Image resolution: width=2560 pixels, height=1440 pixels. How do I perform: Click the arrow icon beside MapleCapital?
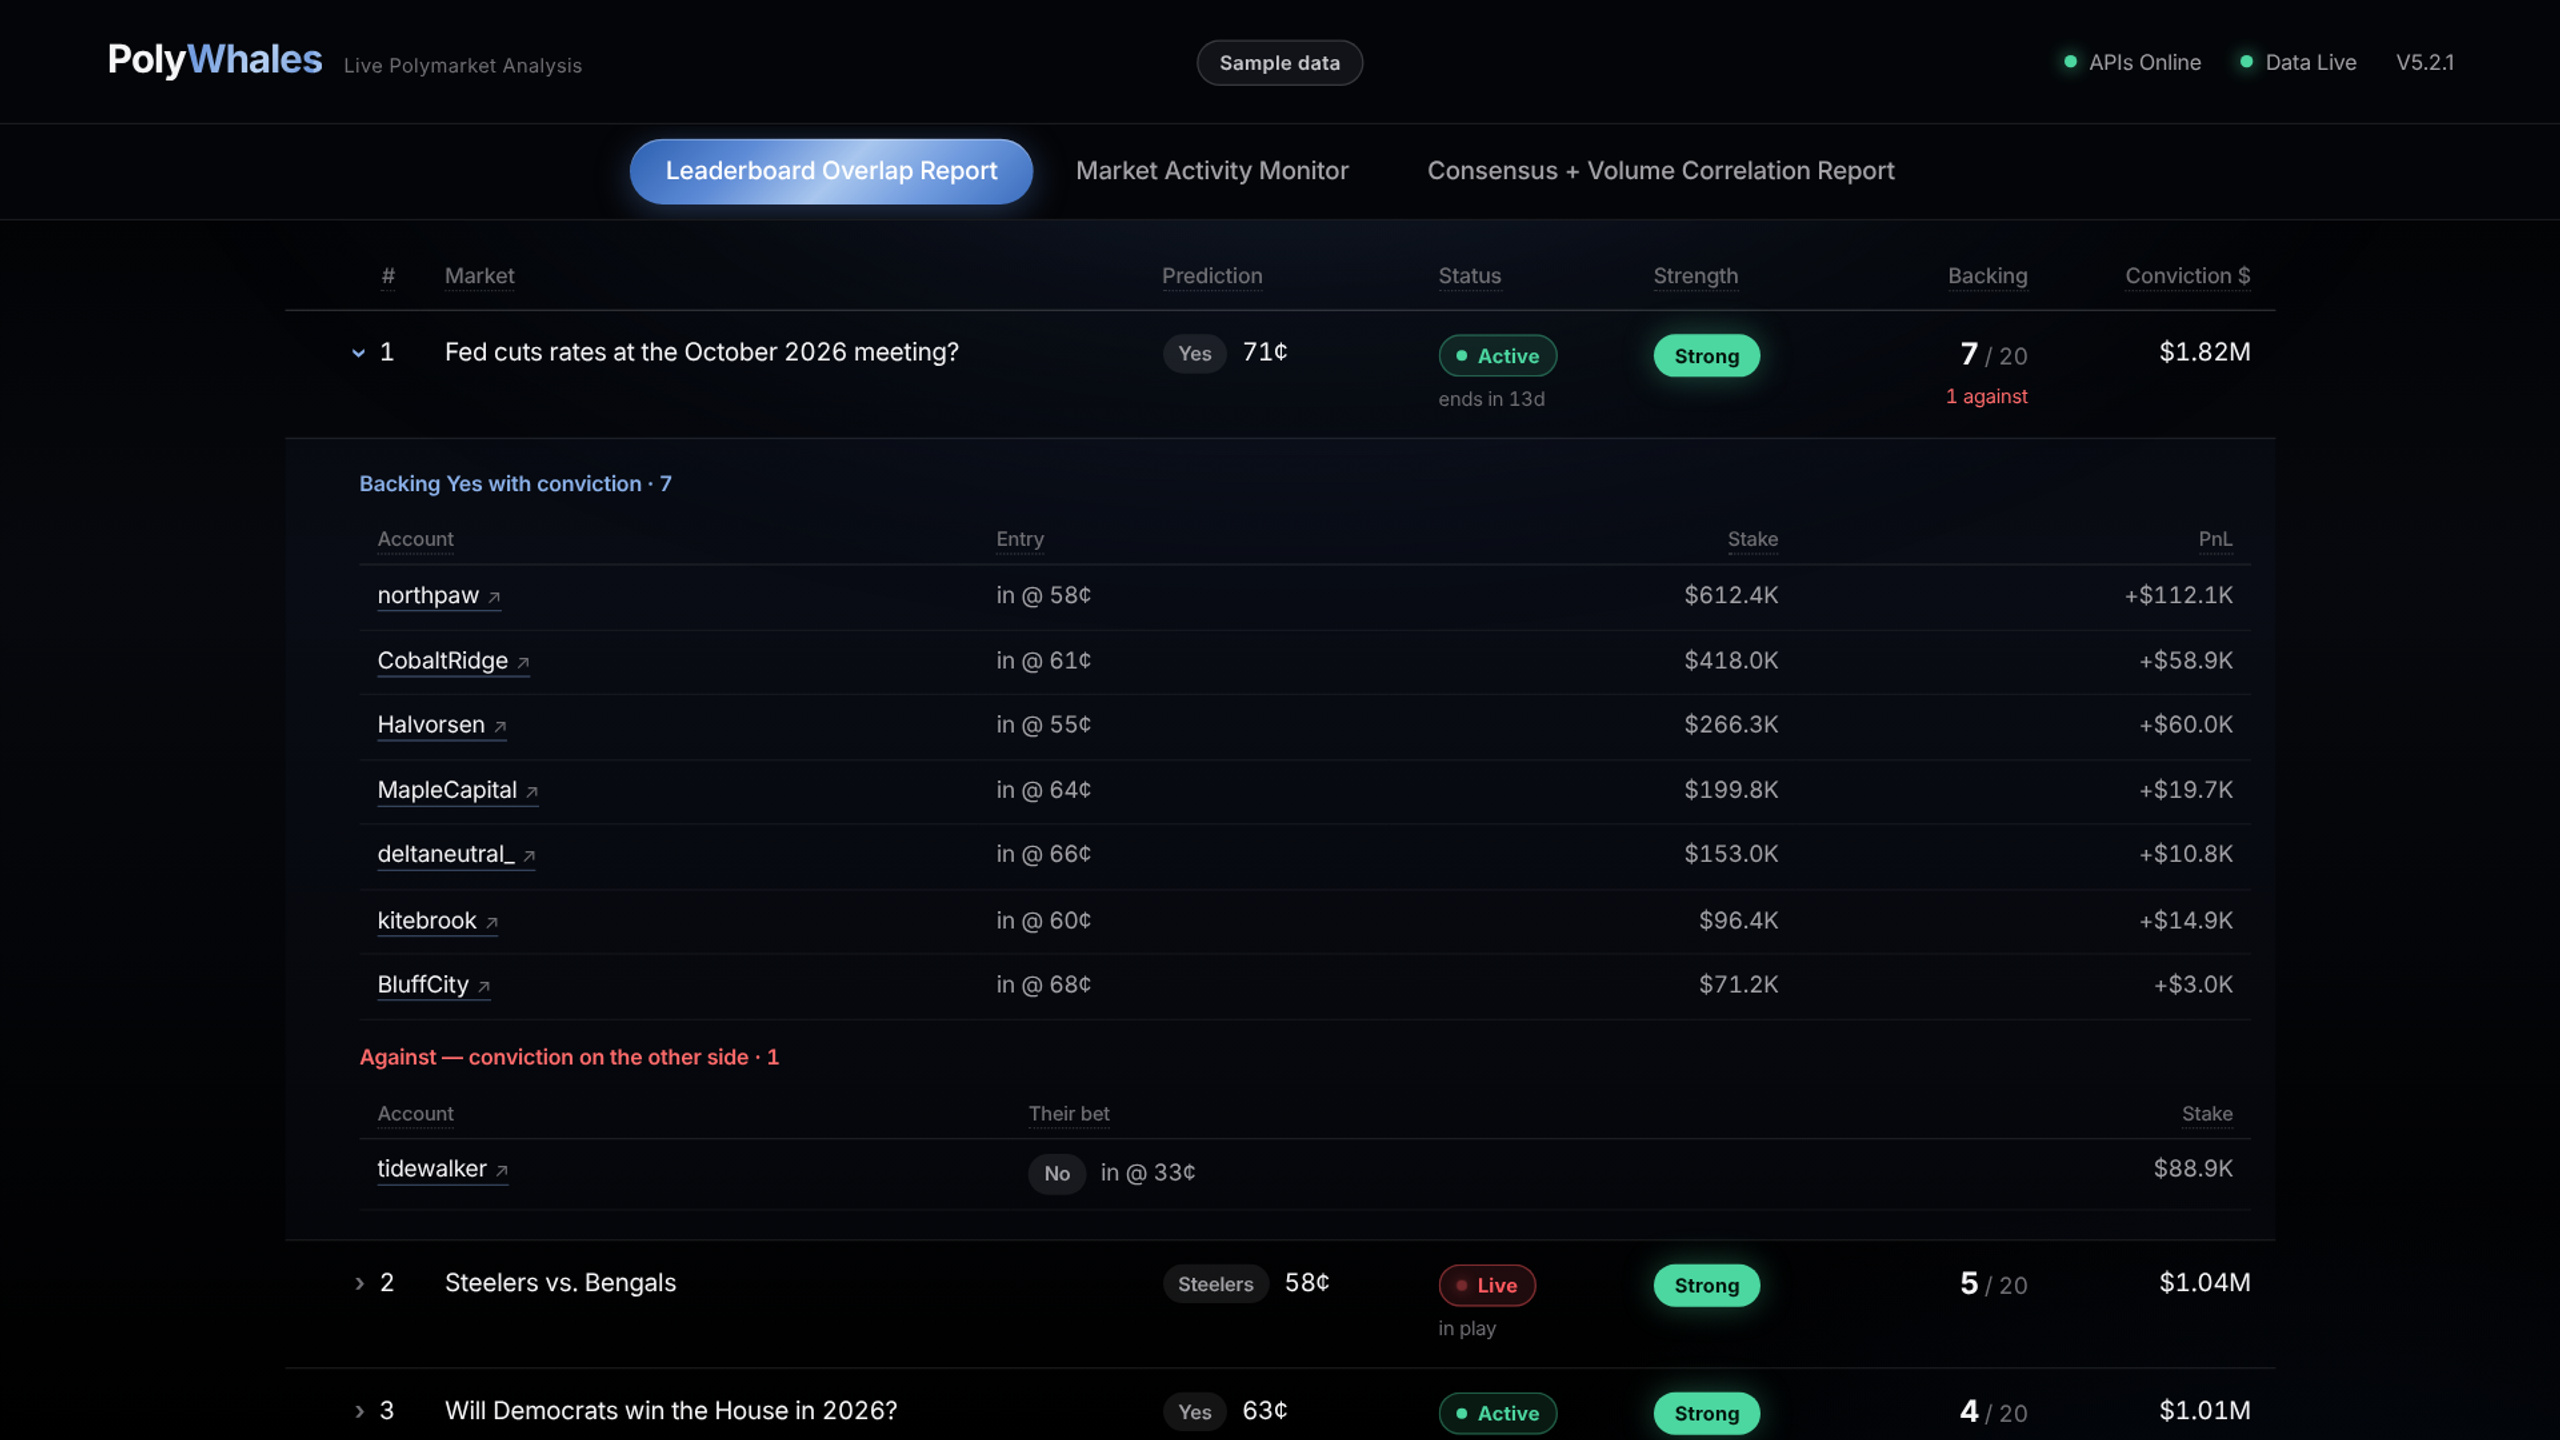[532, 791]
